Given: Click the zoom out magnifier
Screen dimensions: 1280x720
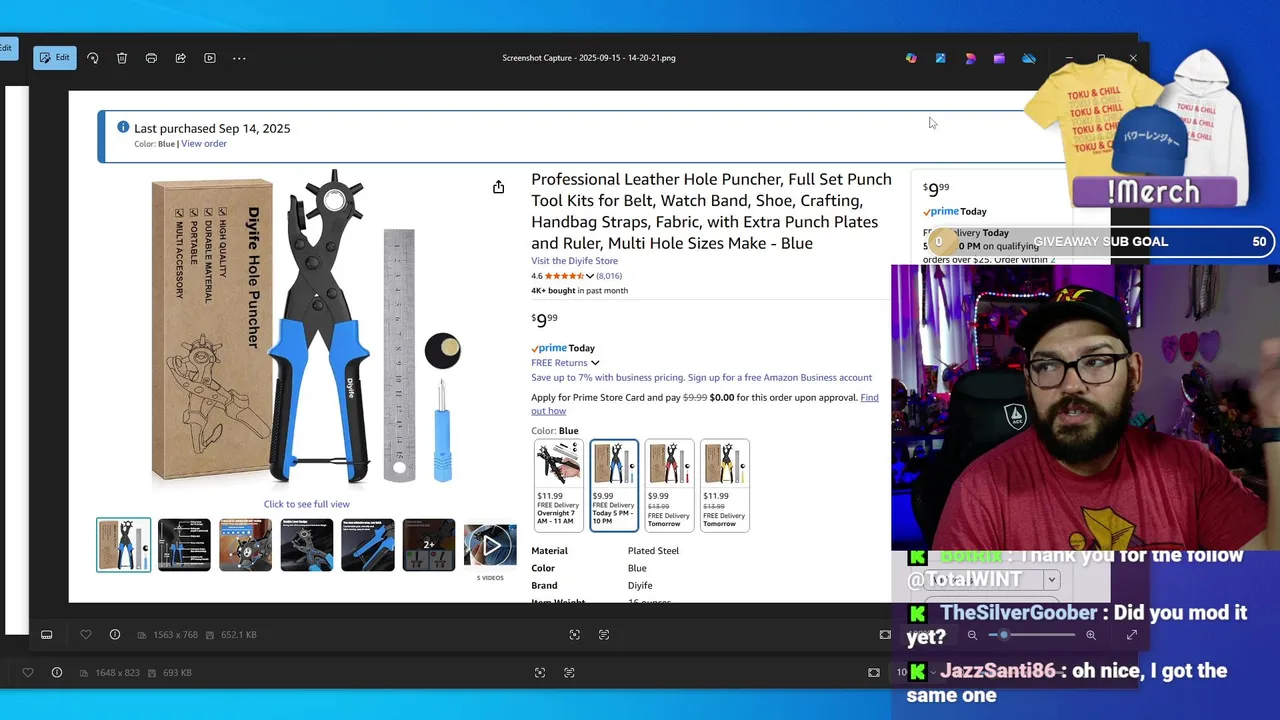Looking at the screenshot, I should point(972,635).
